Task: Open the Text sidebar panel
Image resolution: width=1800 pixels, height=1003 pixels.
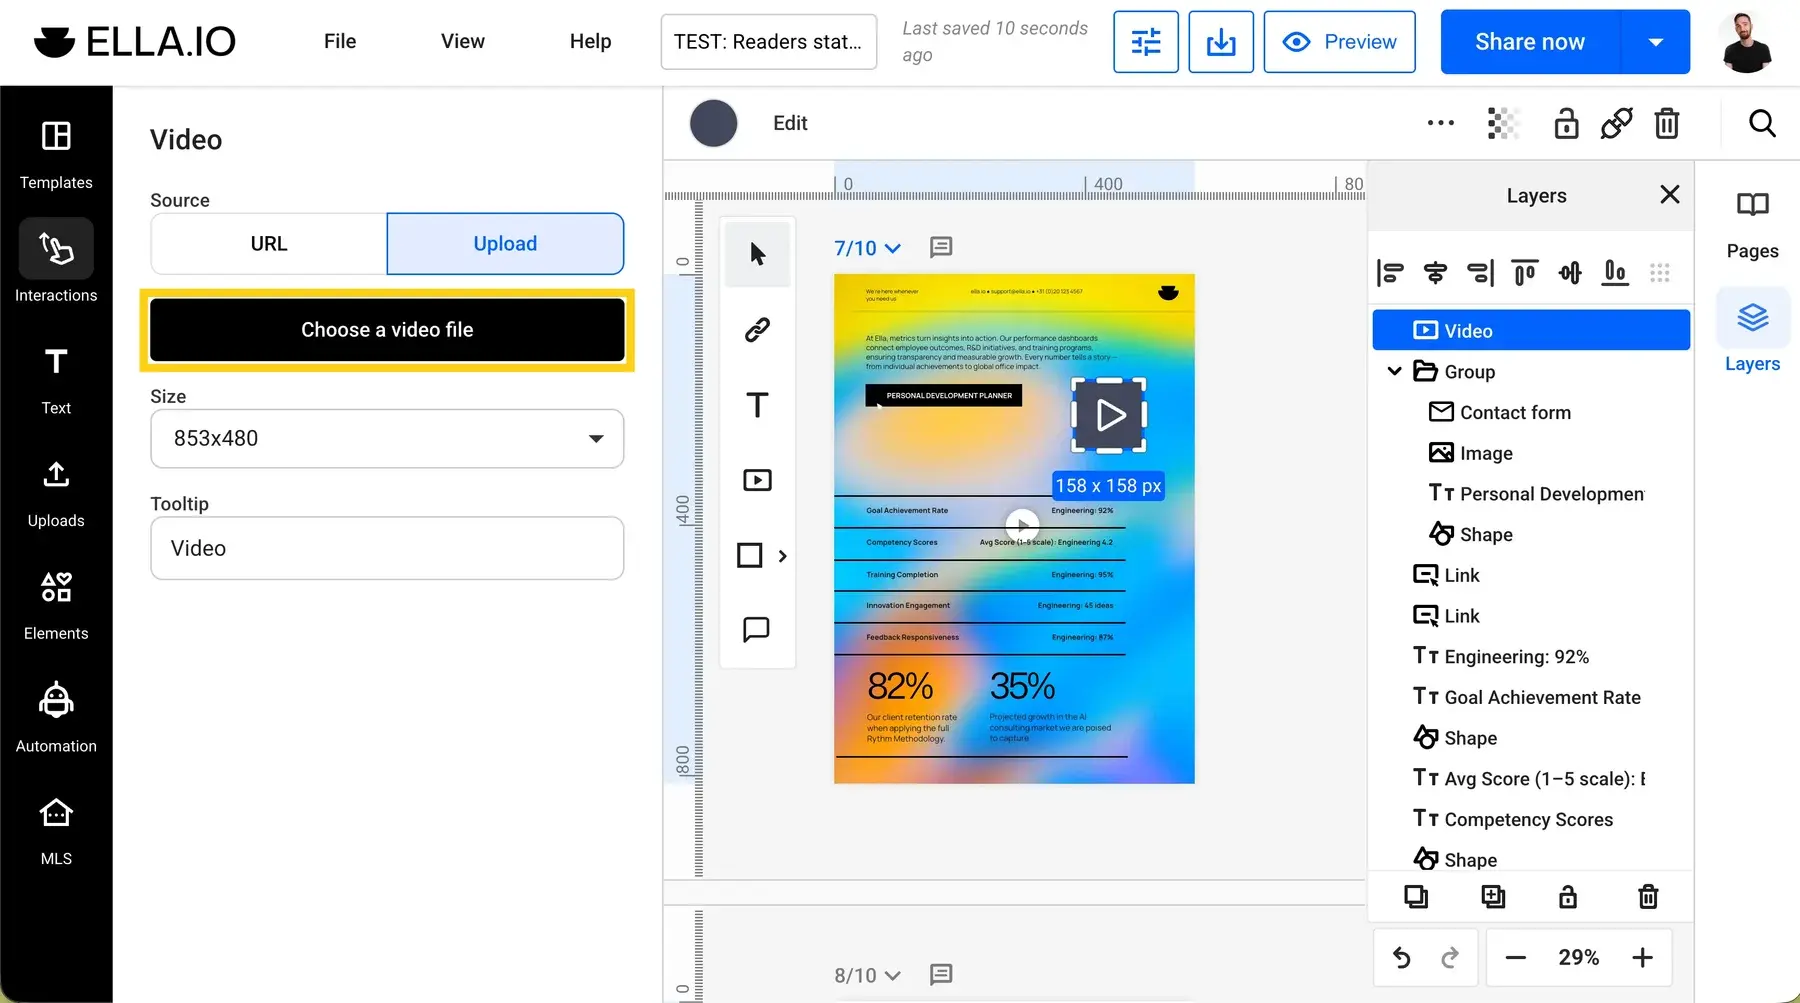Action: [x=56, y=379]
